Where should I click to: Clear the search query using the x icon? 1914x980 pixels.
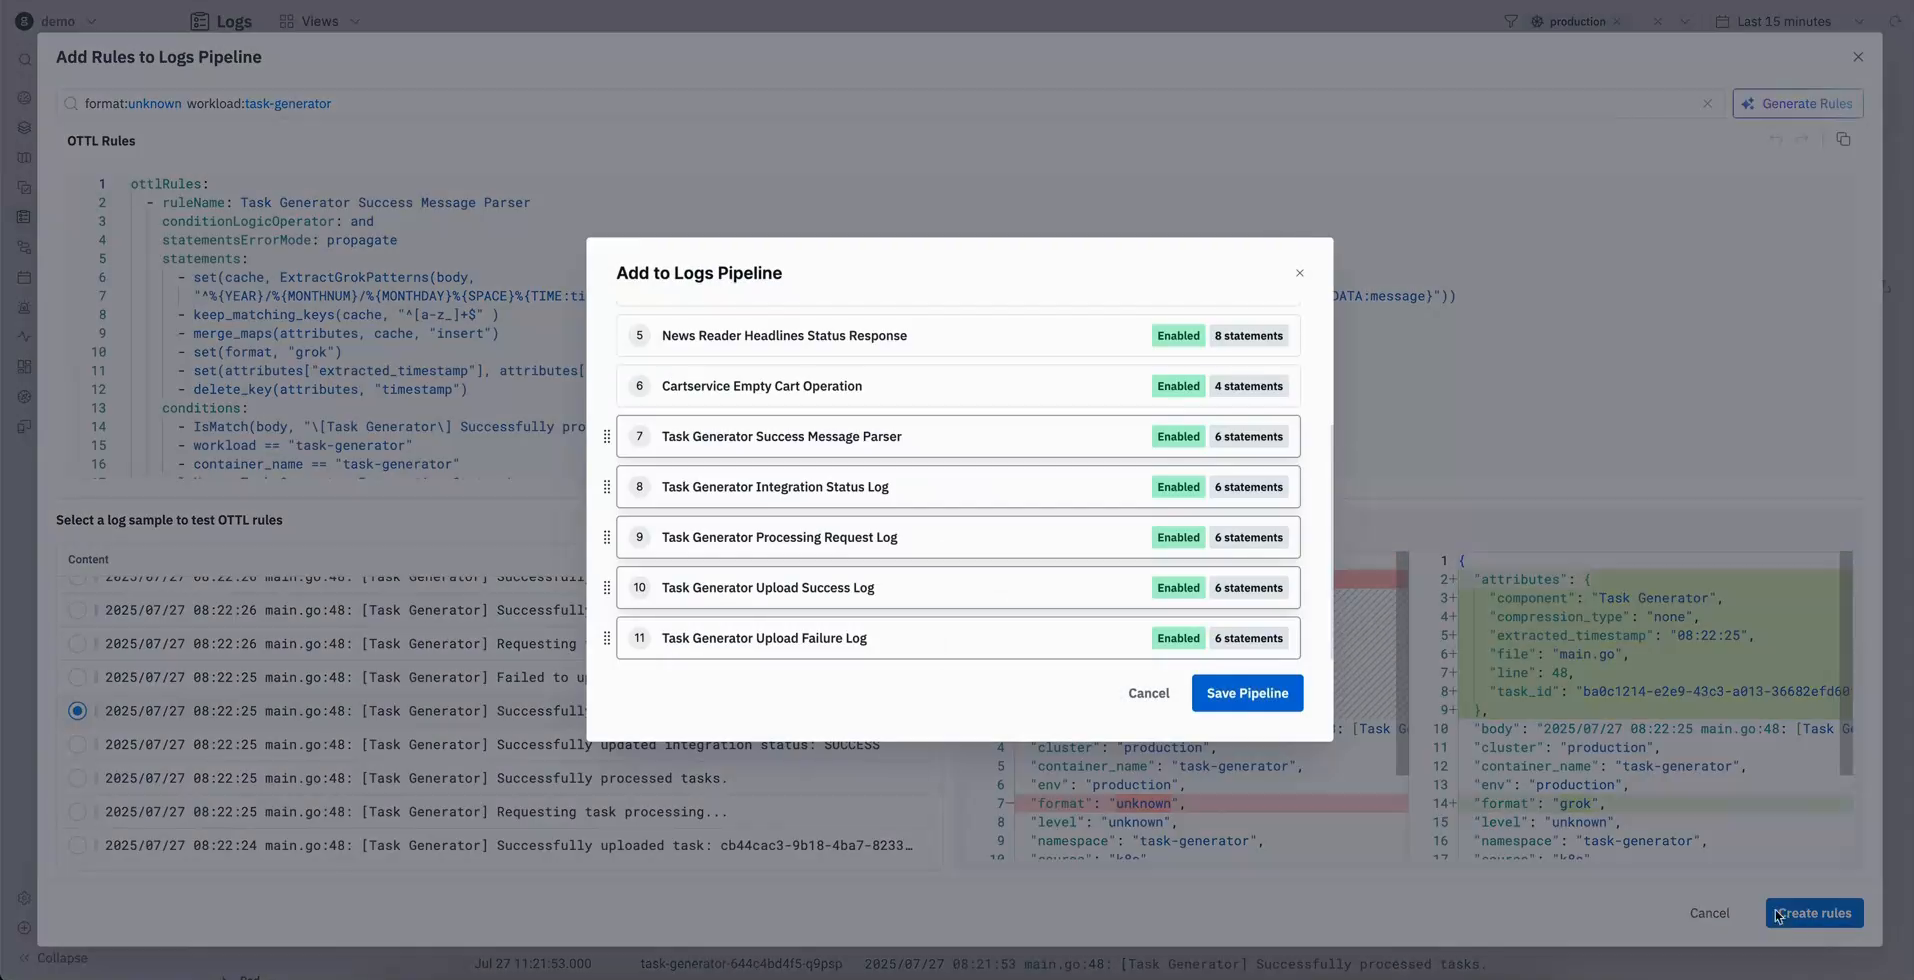pyautogui.click(x=1708, y=103)
